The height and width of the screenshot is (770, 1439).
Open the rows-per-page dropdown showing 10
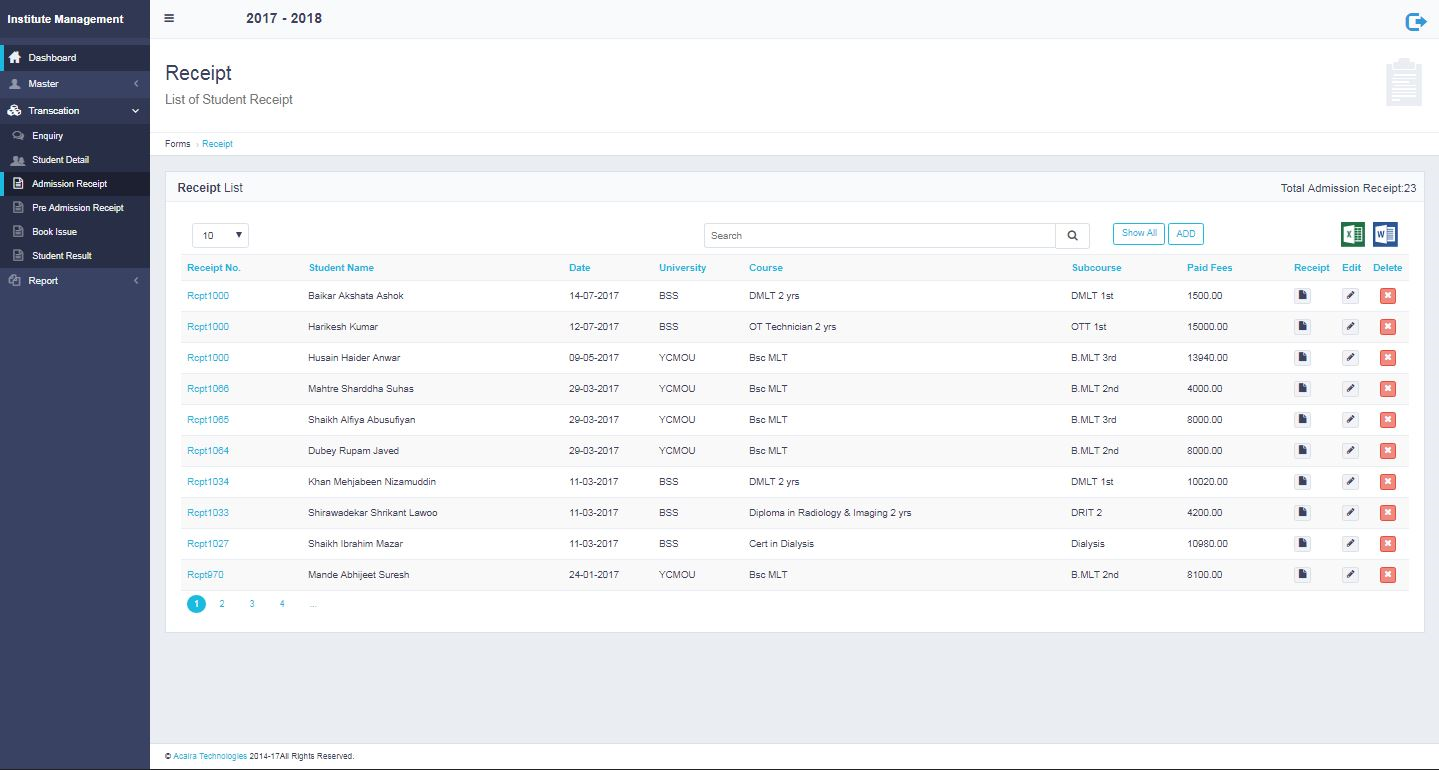[220, 236]
